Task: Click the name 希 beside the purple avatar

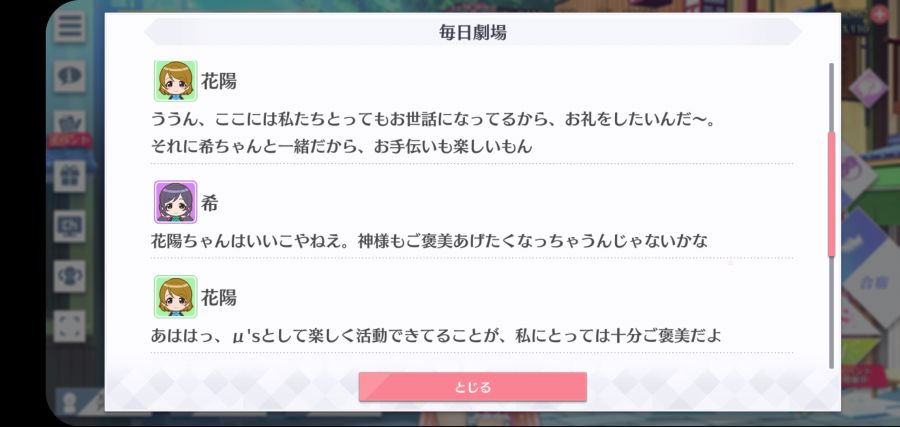Action: (x=210, y=203)
